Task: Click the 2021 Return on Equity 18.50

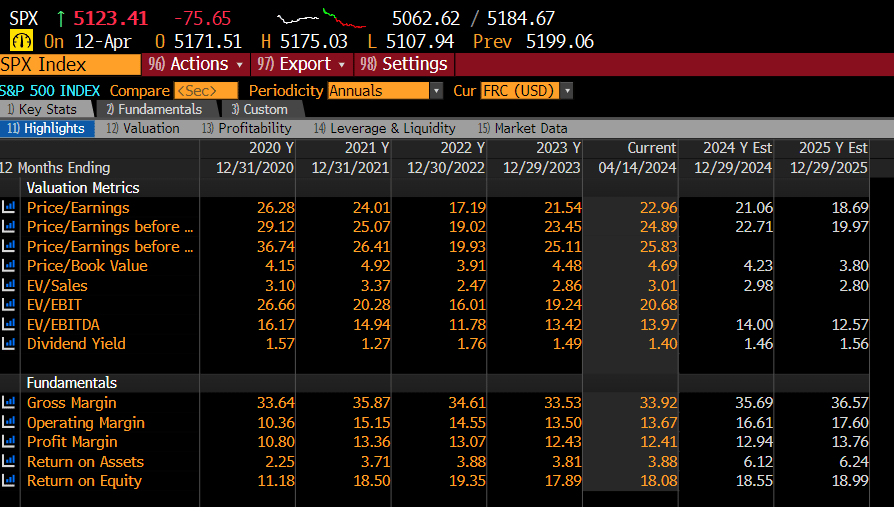Action: click(372, 481)
